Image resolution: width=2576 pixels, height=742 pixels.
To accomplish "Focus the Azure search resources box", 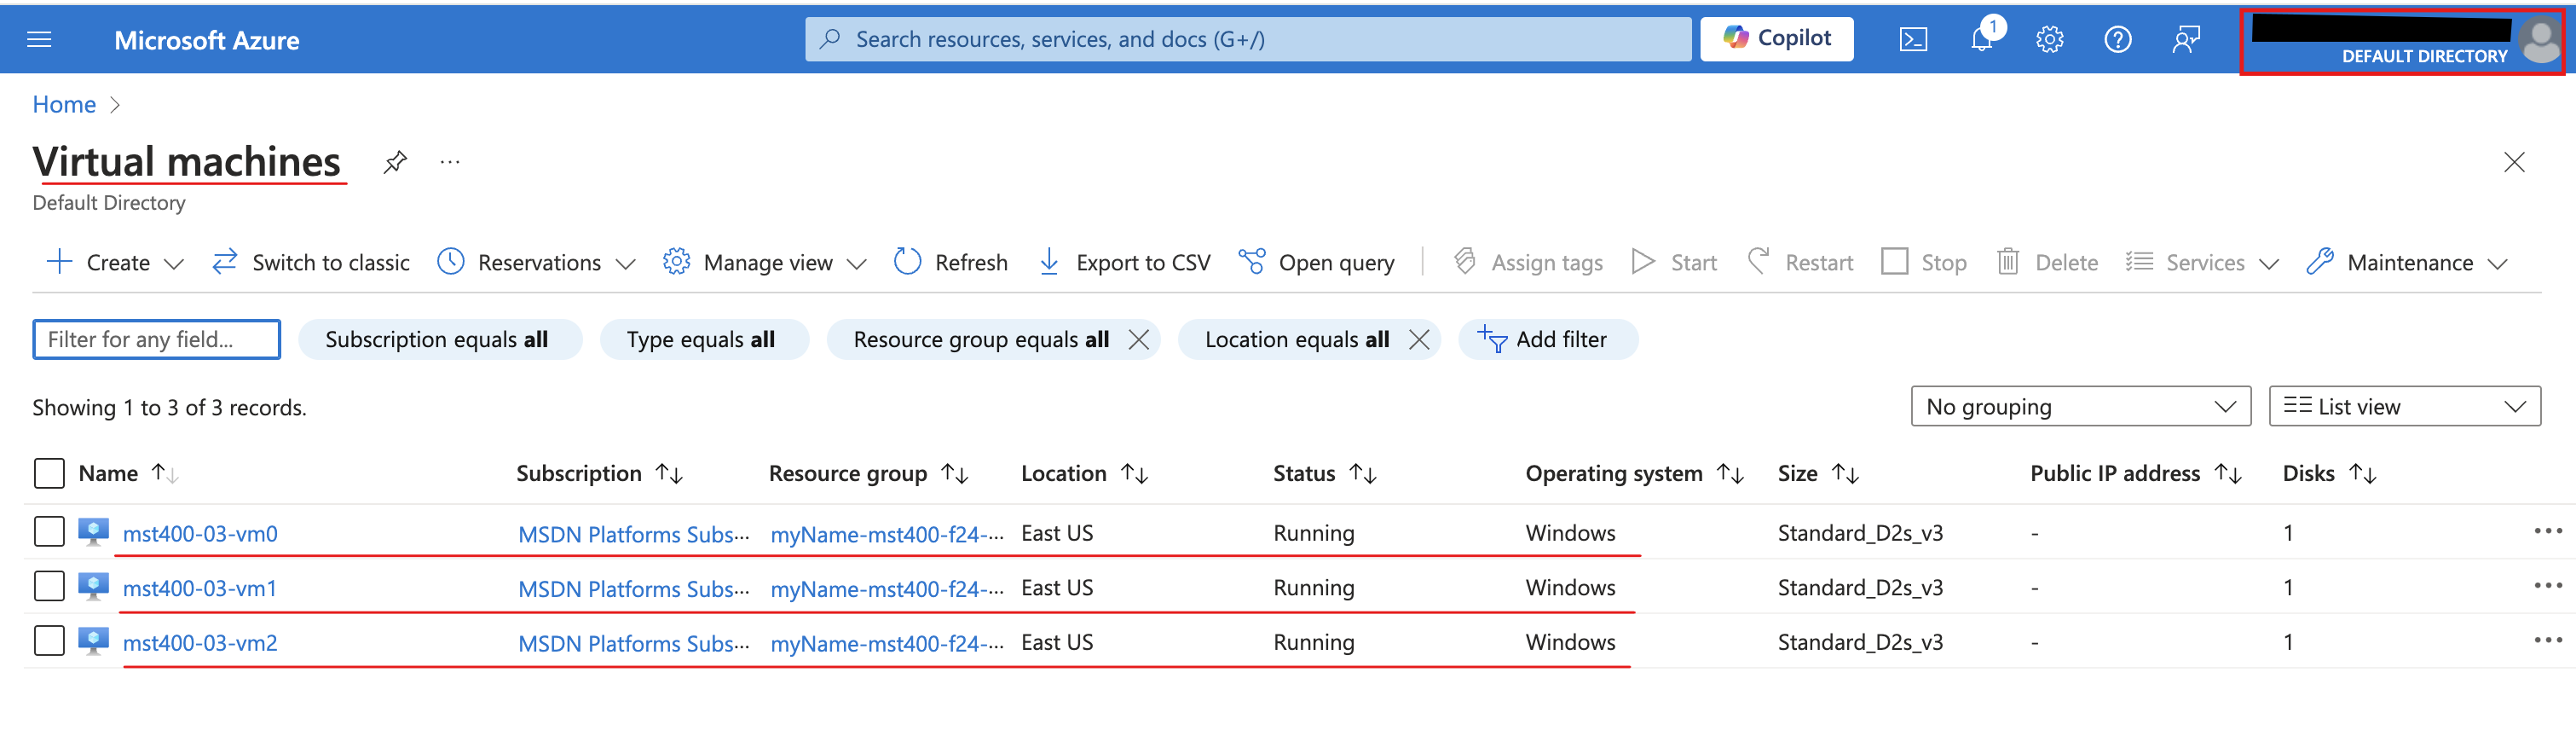I will tap(1247, 39).
